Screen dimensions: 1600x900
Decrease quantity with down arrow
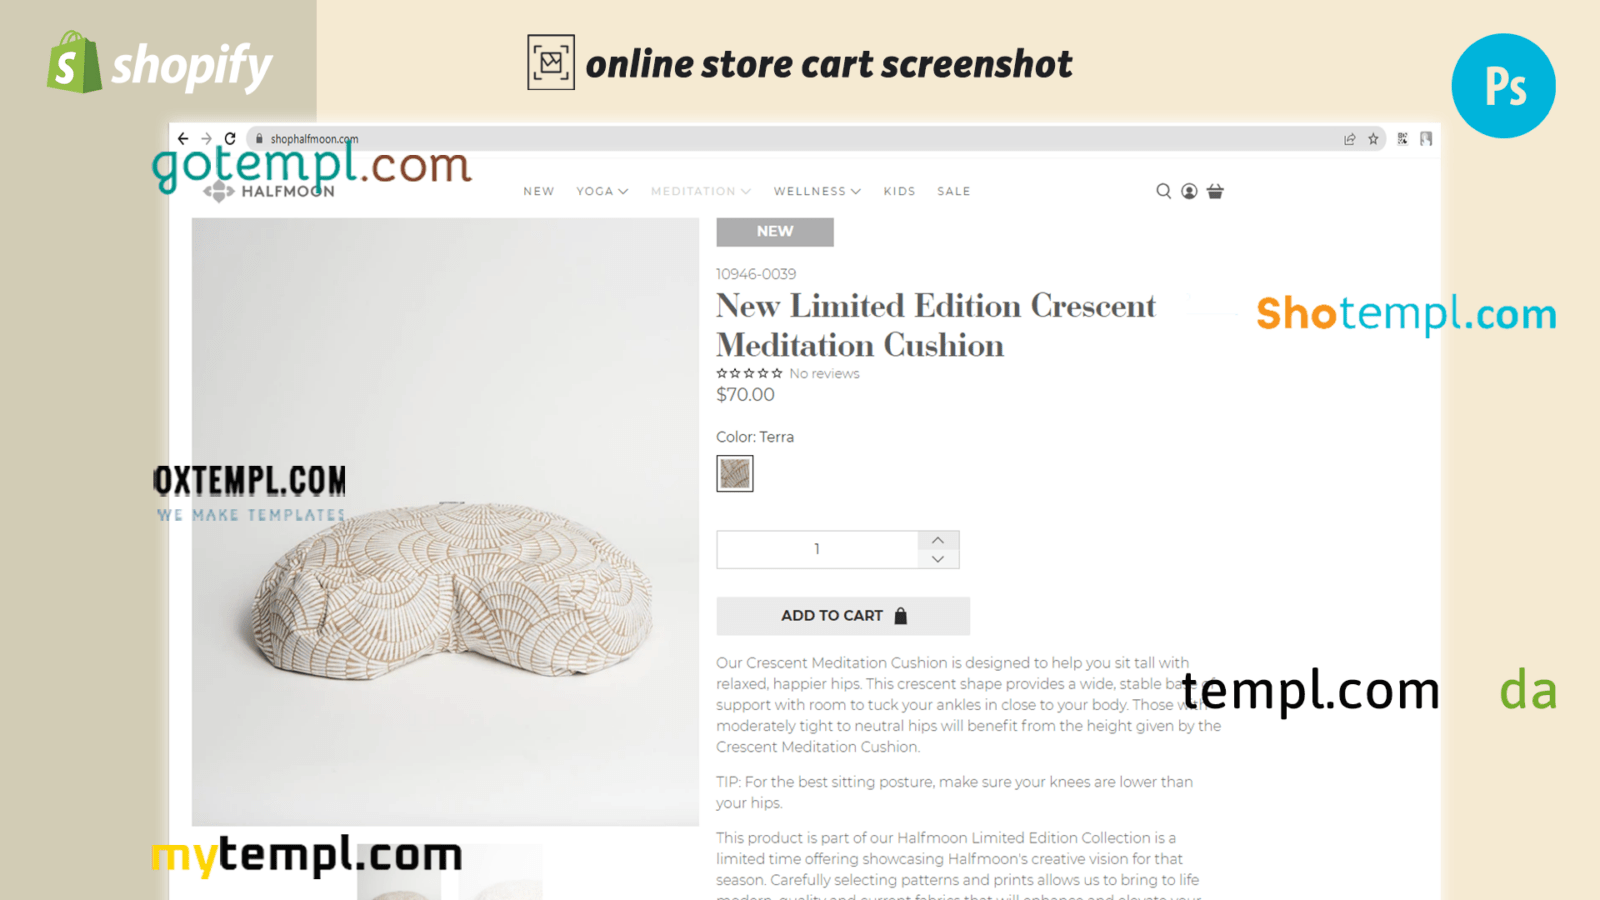point(938,559)
